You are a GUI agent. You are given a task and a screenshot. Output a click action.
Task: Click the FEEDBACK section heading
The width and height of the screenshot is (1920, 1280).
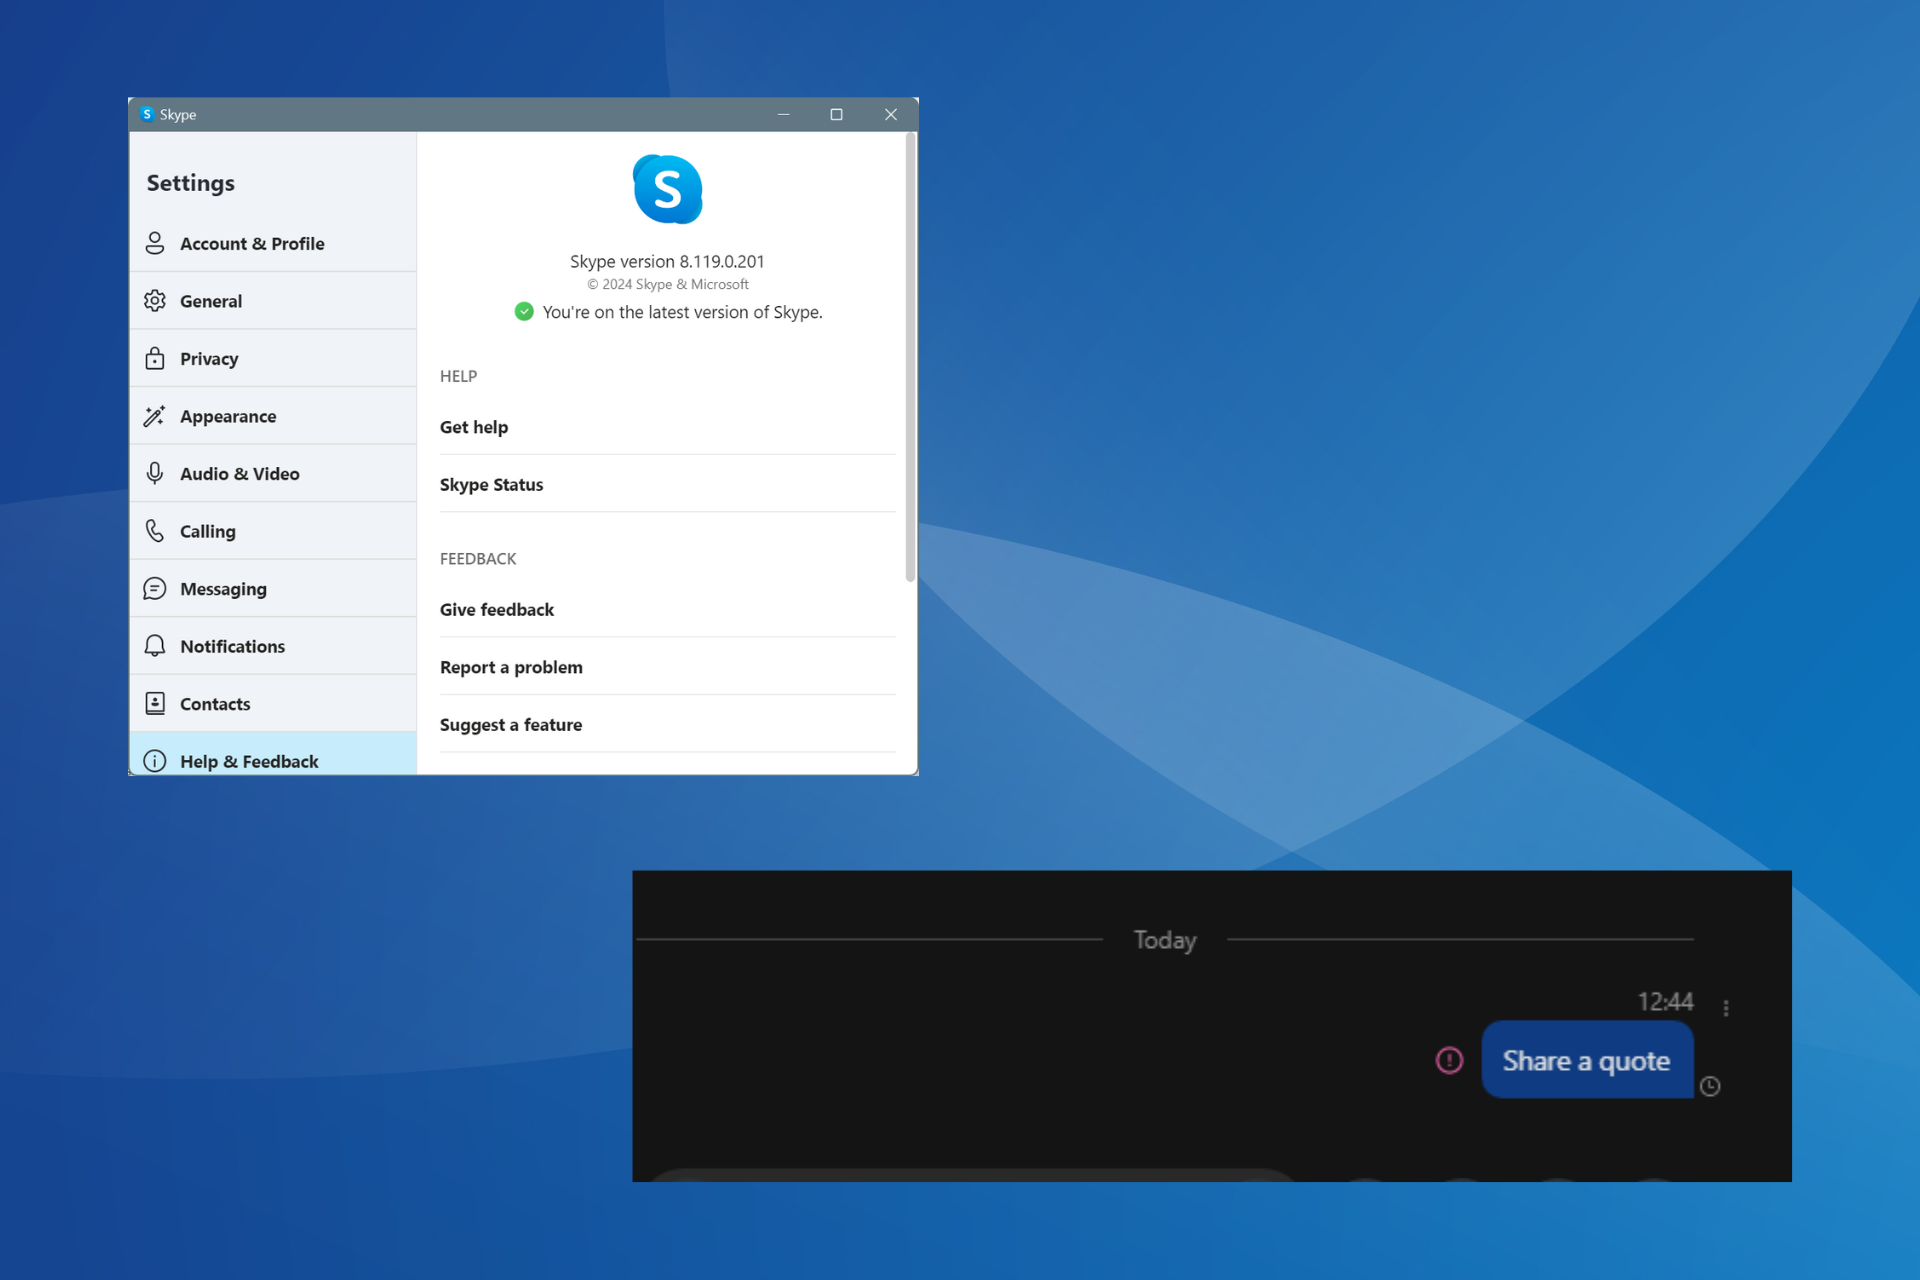[x=478, y=559]
